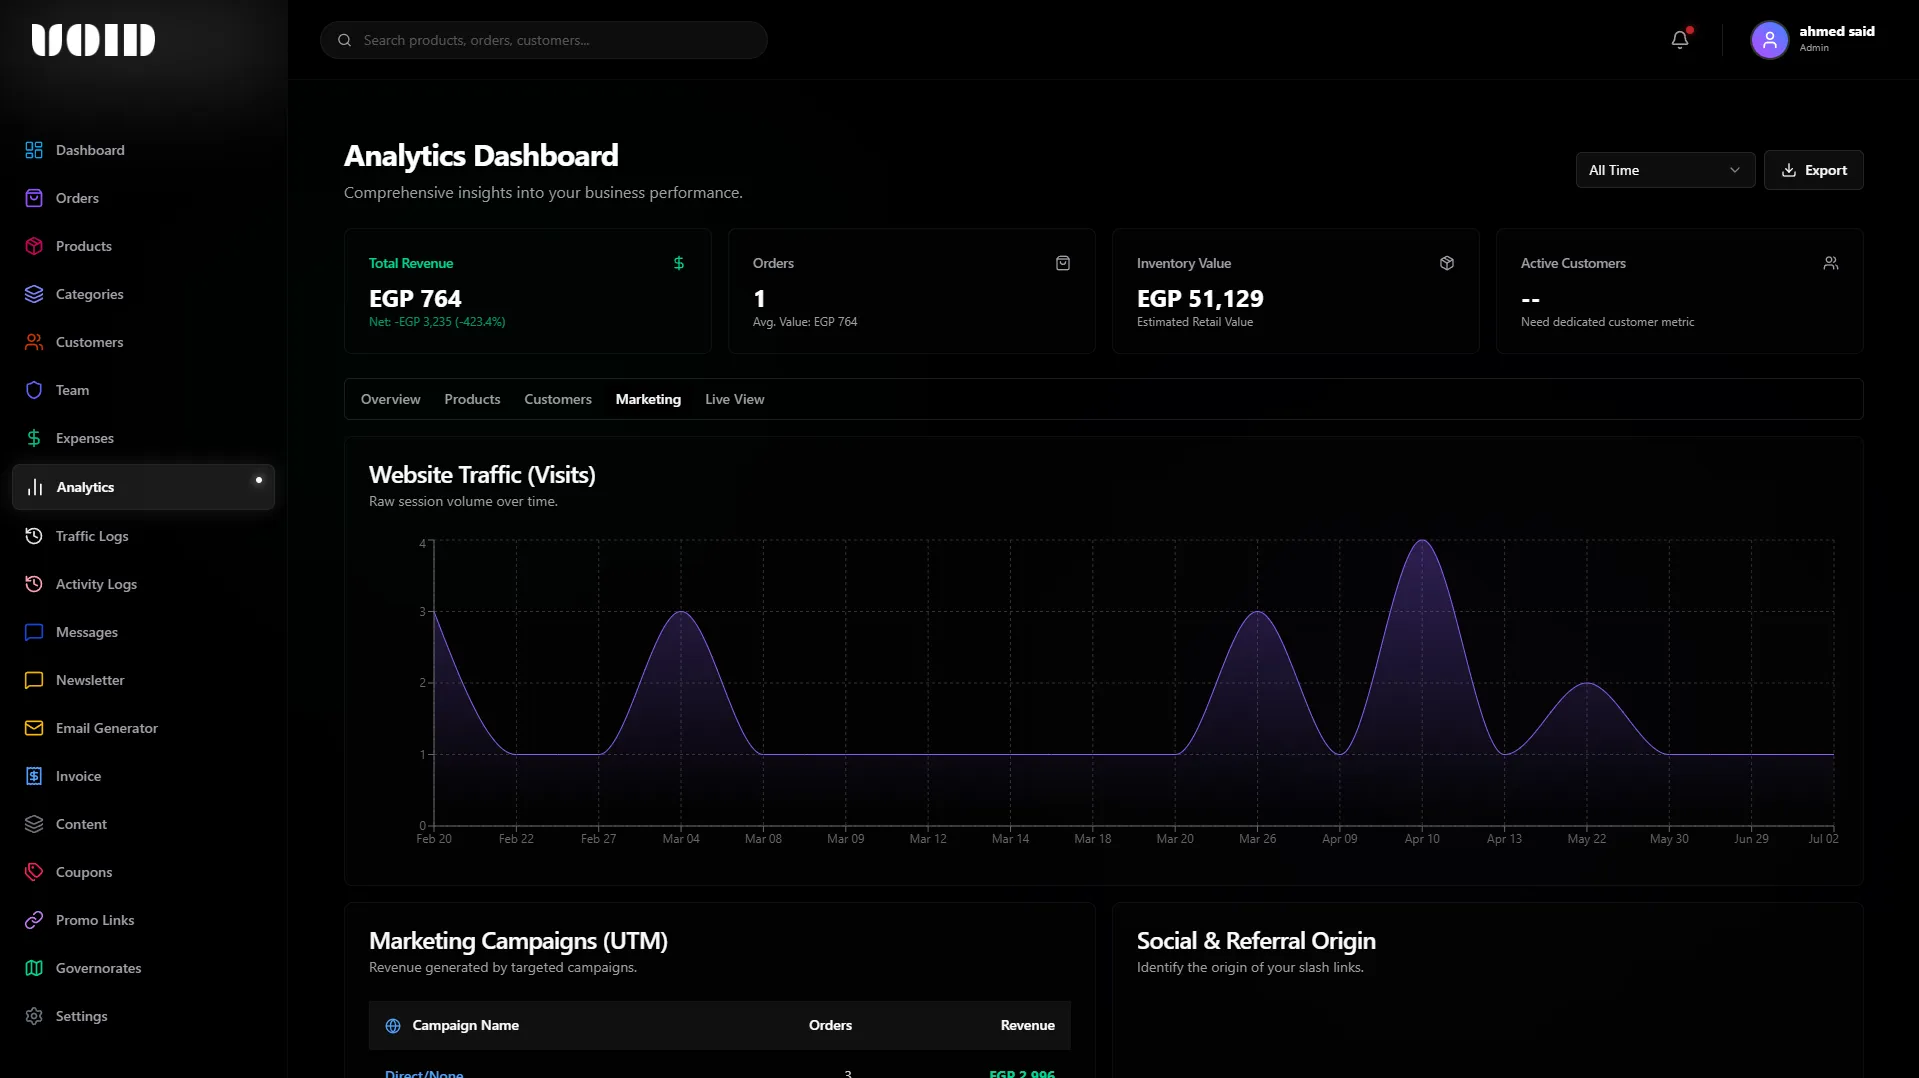Click the chevron arrow in All Time selector

coord(1735,170)
